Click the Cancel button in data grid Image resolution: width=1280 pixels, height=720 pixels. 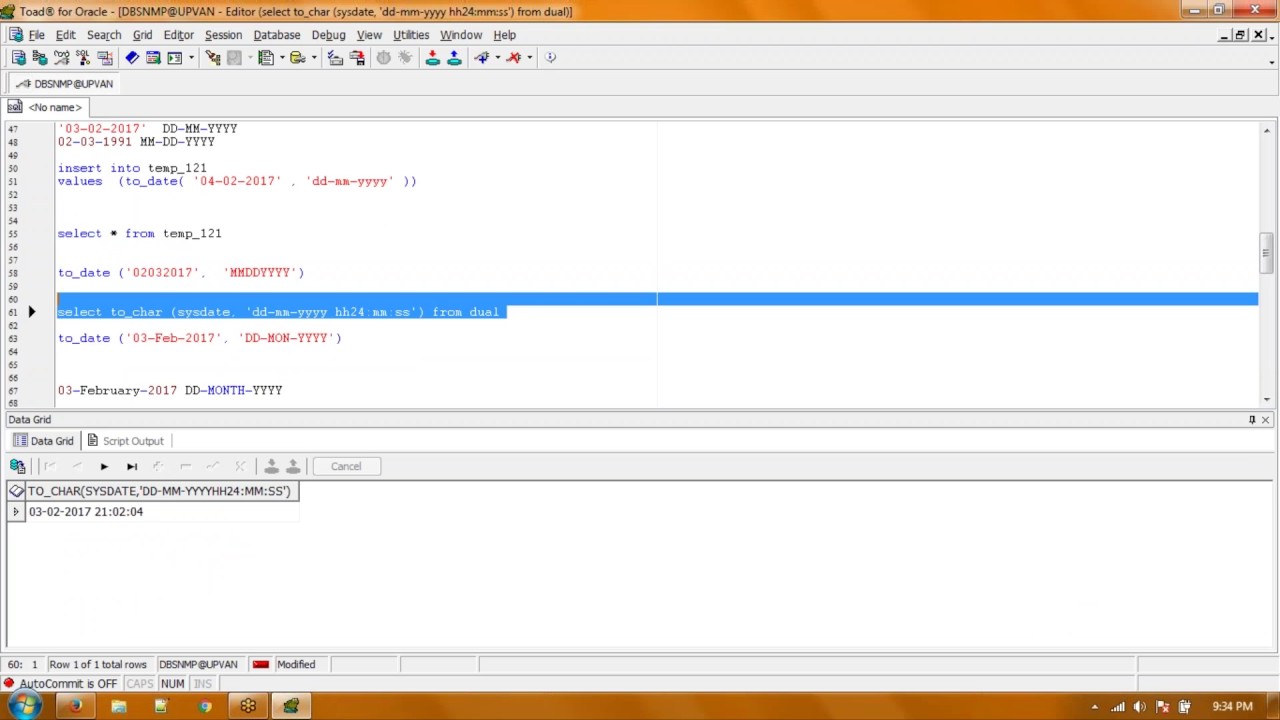pyautogui.click(x=346, y=466)
